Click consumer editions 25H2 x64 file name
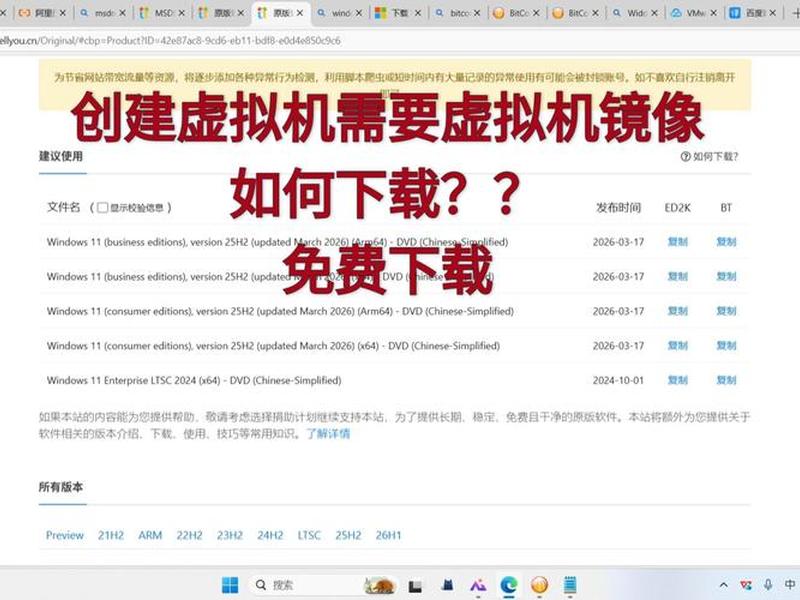Screen dimensions: 800x600 tap(273, 346)
